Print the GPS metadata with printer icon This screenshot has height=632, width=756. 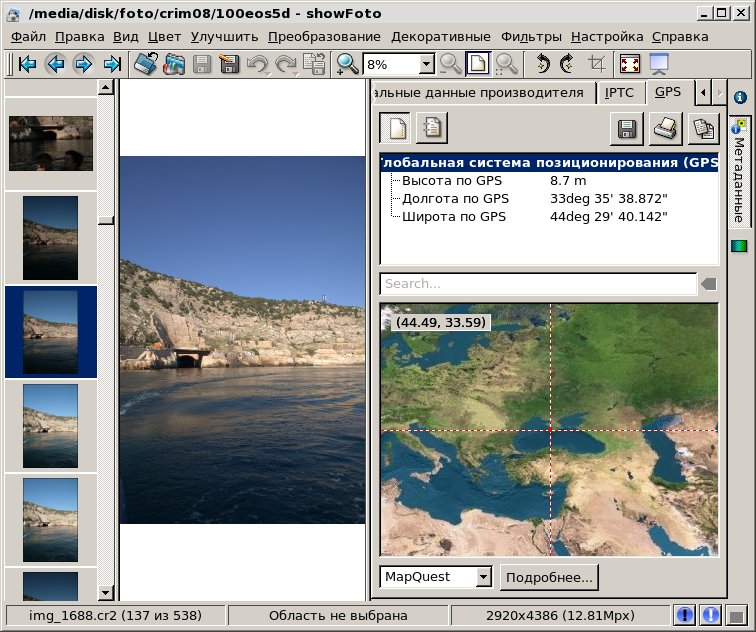(665, 128)
